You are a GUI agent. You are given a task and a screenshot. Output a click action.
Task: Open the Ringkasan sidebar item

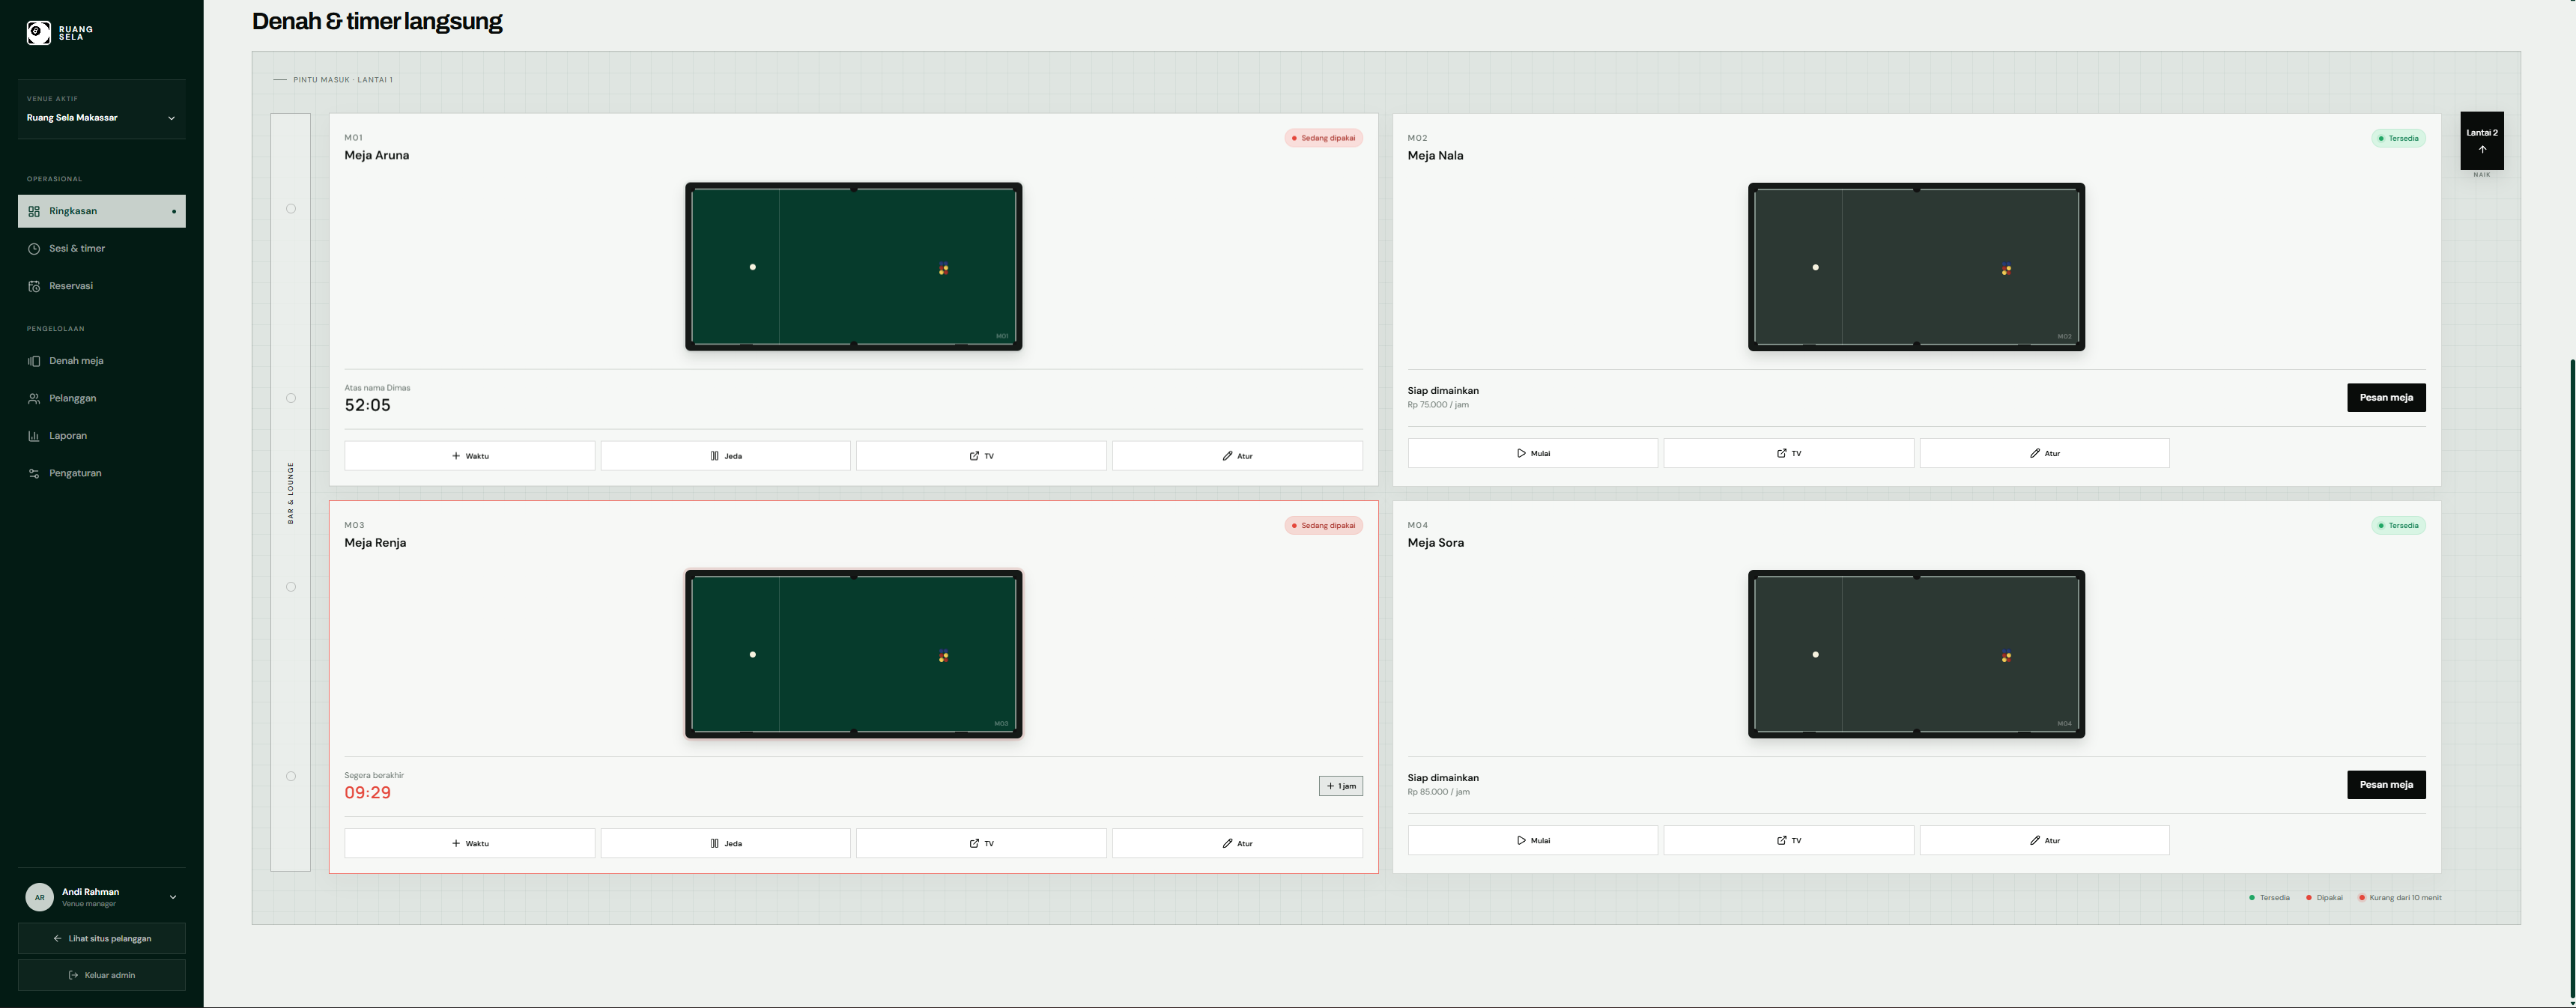pos(102,211)
